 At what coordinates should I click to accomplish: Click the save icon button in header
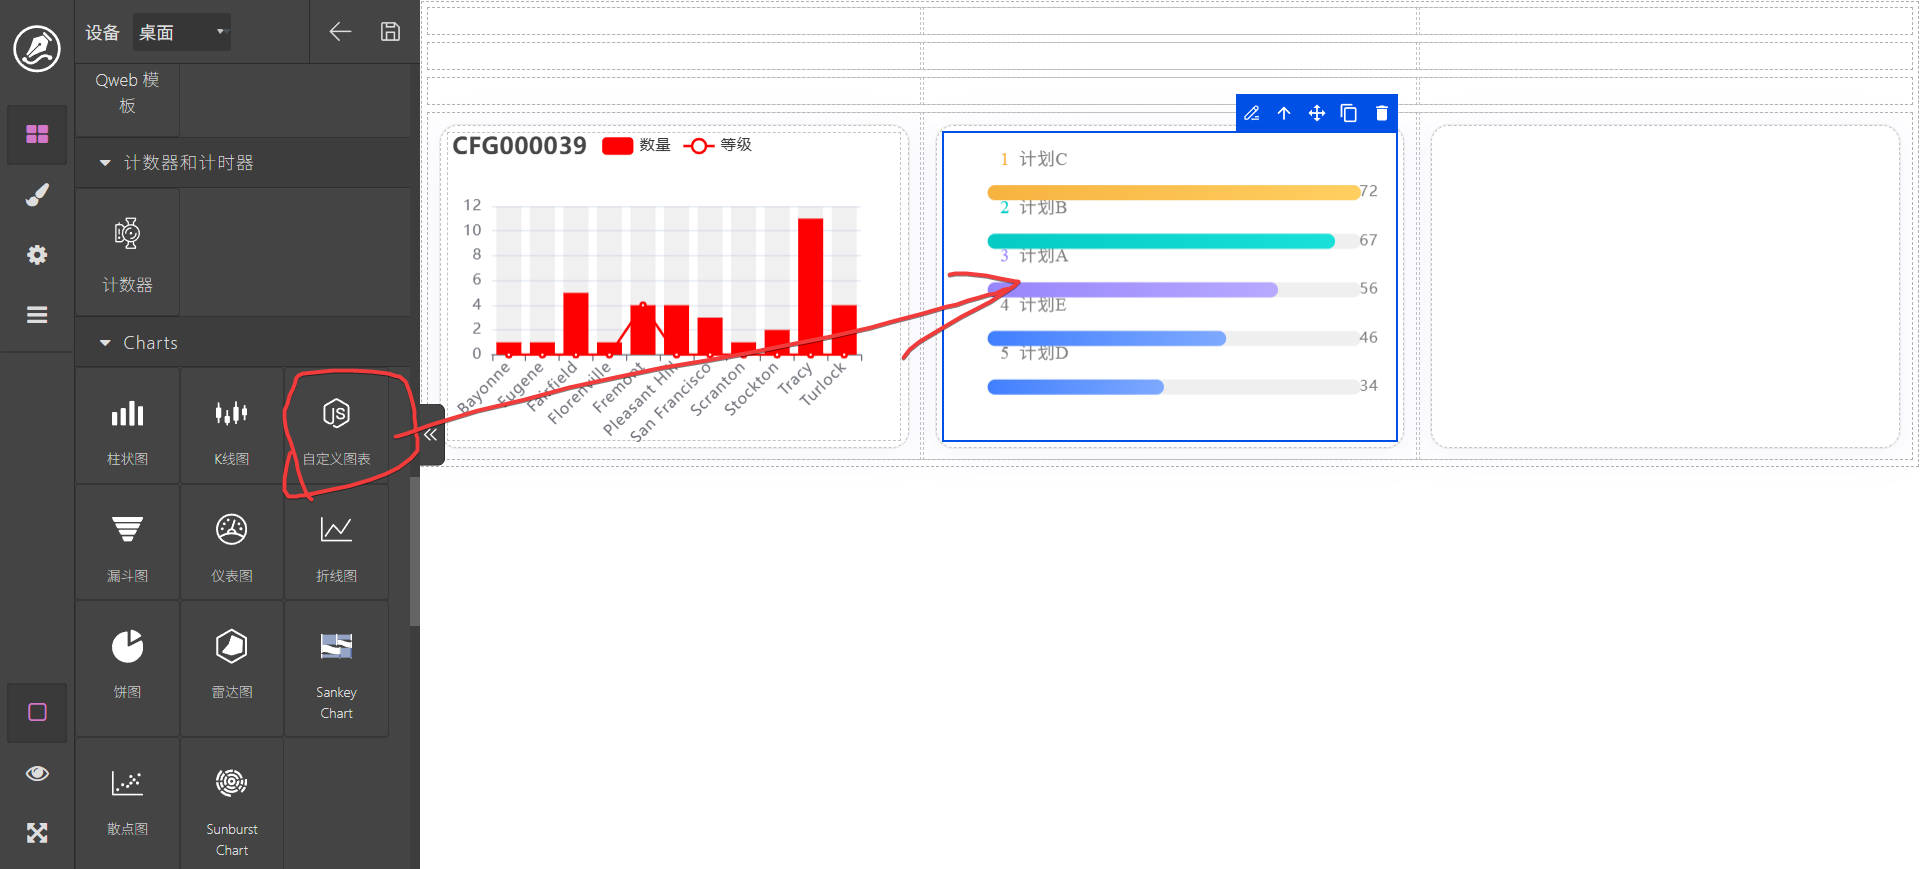point(390,32)
